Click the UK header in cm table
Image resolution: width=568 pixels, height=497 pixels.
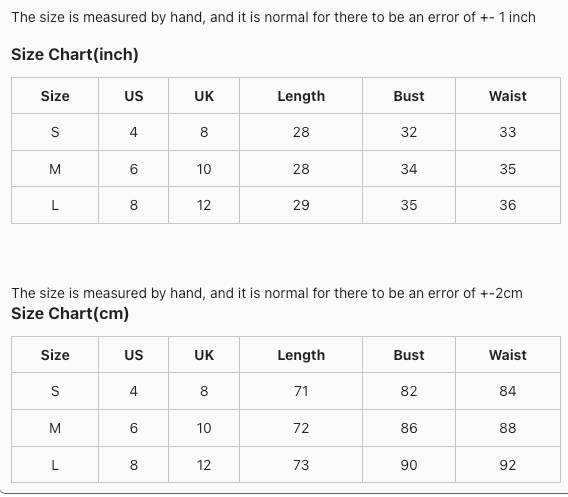204,355
